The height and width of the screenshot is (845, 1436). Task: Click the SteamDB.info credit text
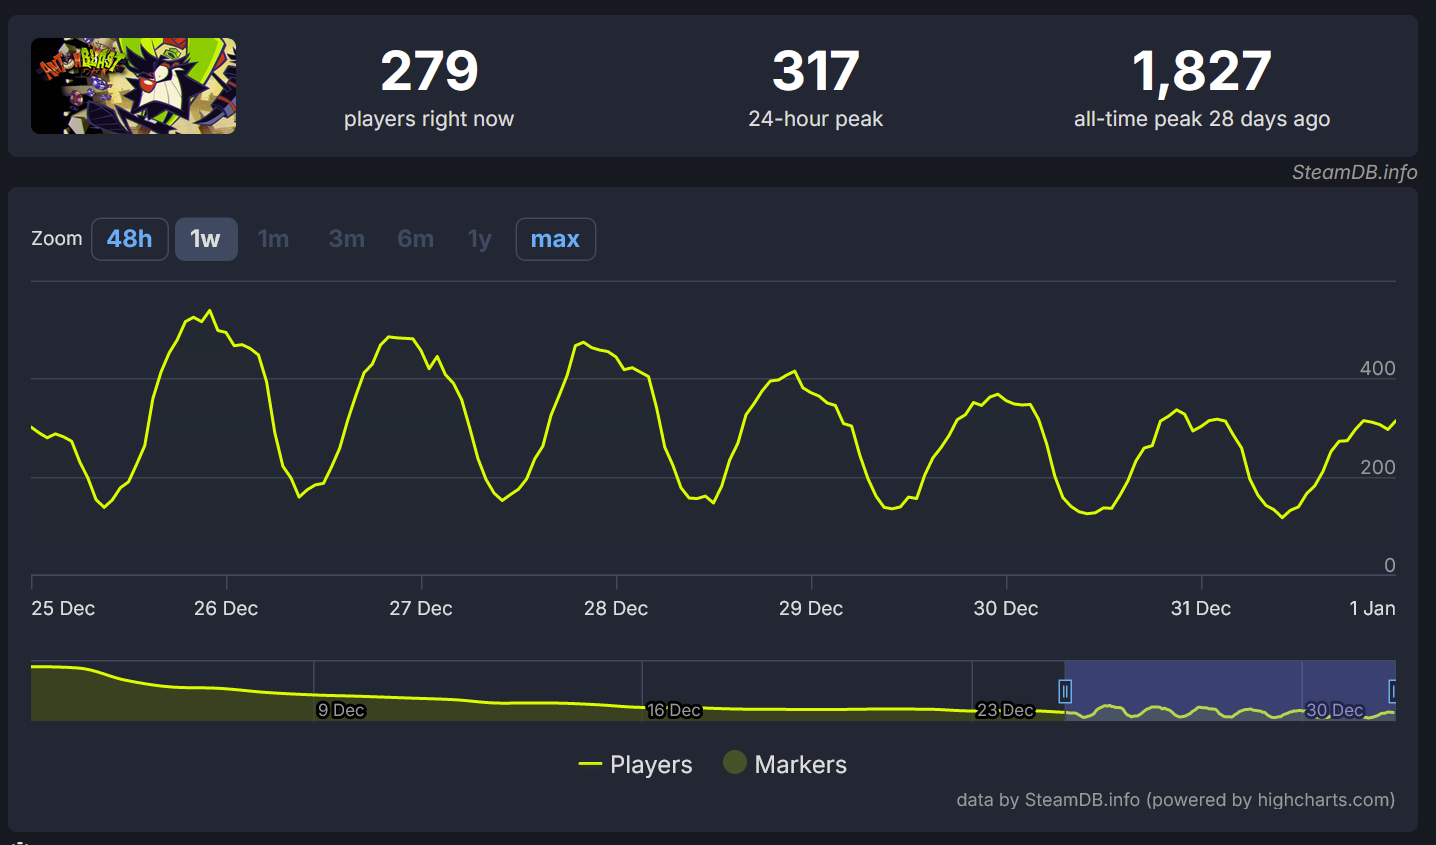(1354, 172)
